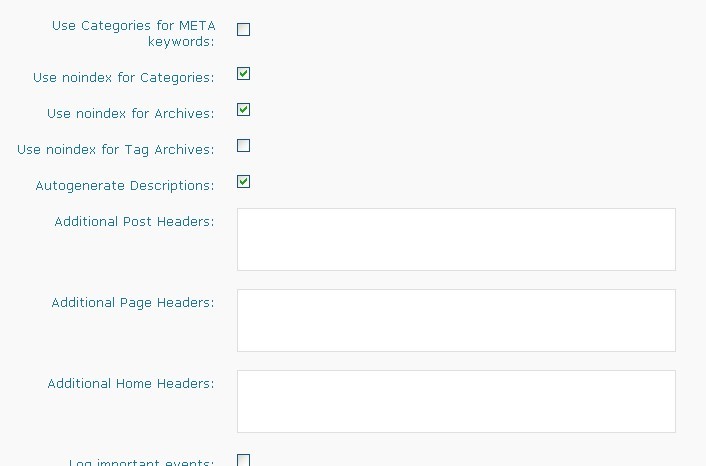Click the Use noindex for Archives label
This screenshot has width=706, height=466.
pos(130,114)
